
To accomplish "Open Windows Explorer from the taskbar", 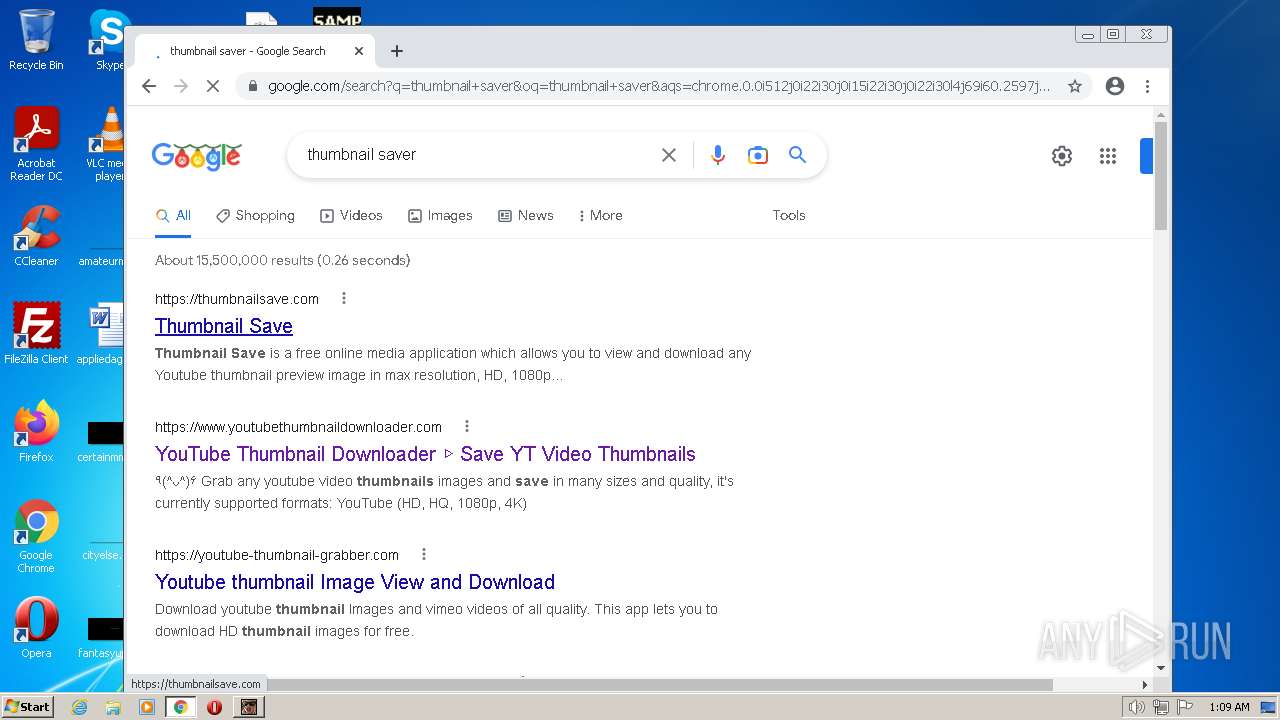I will coord(113,707).
